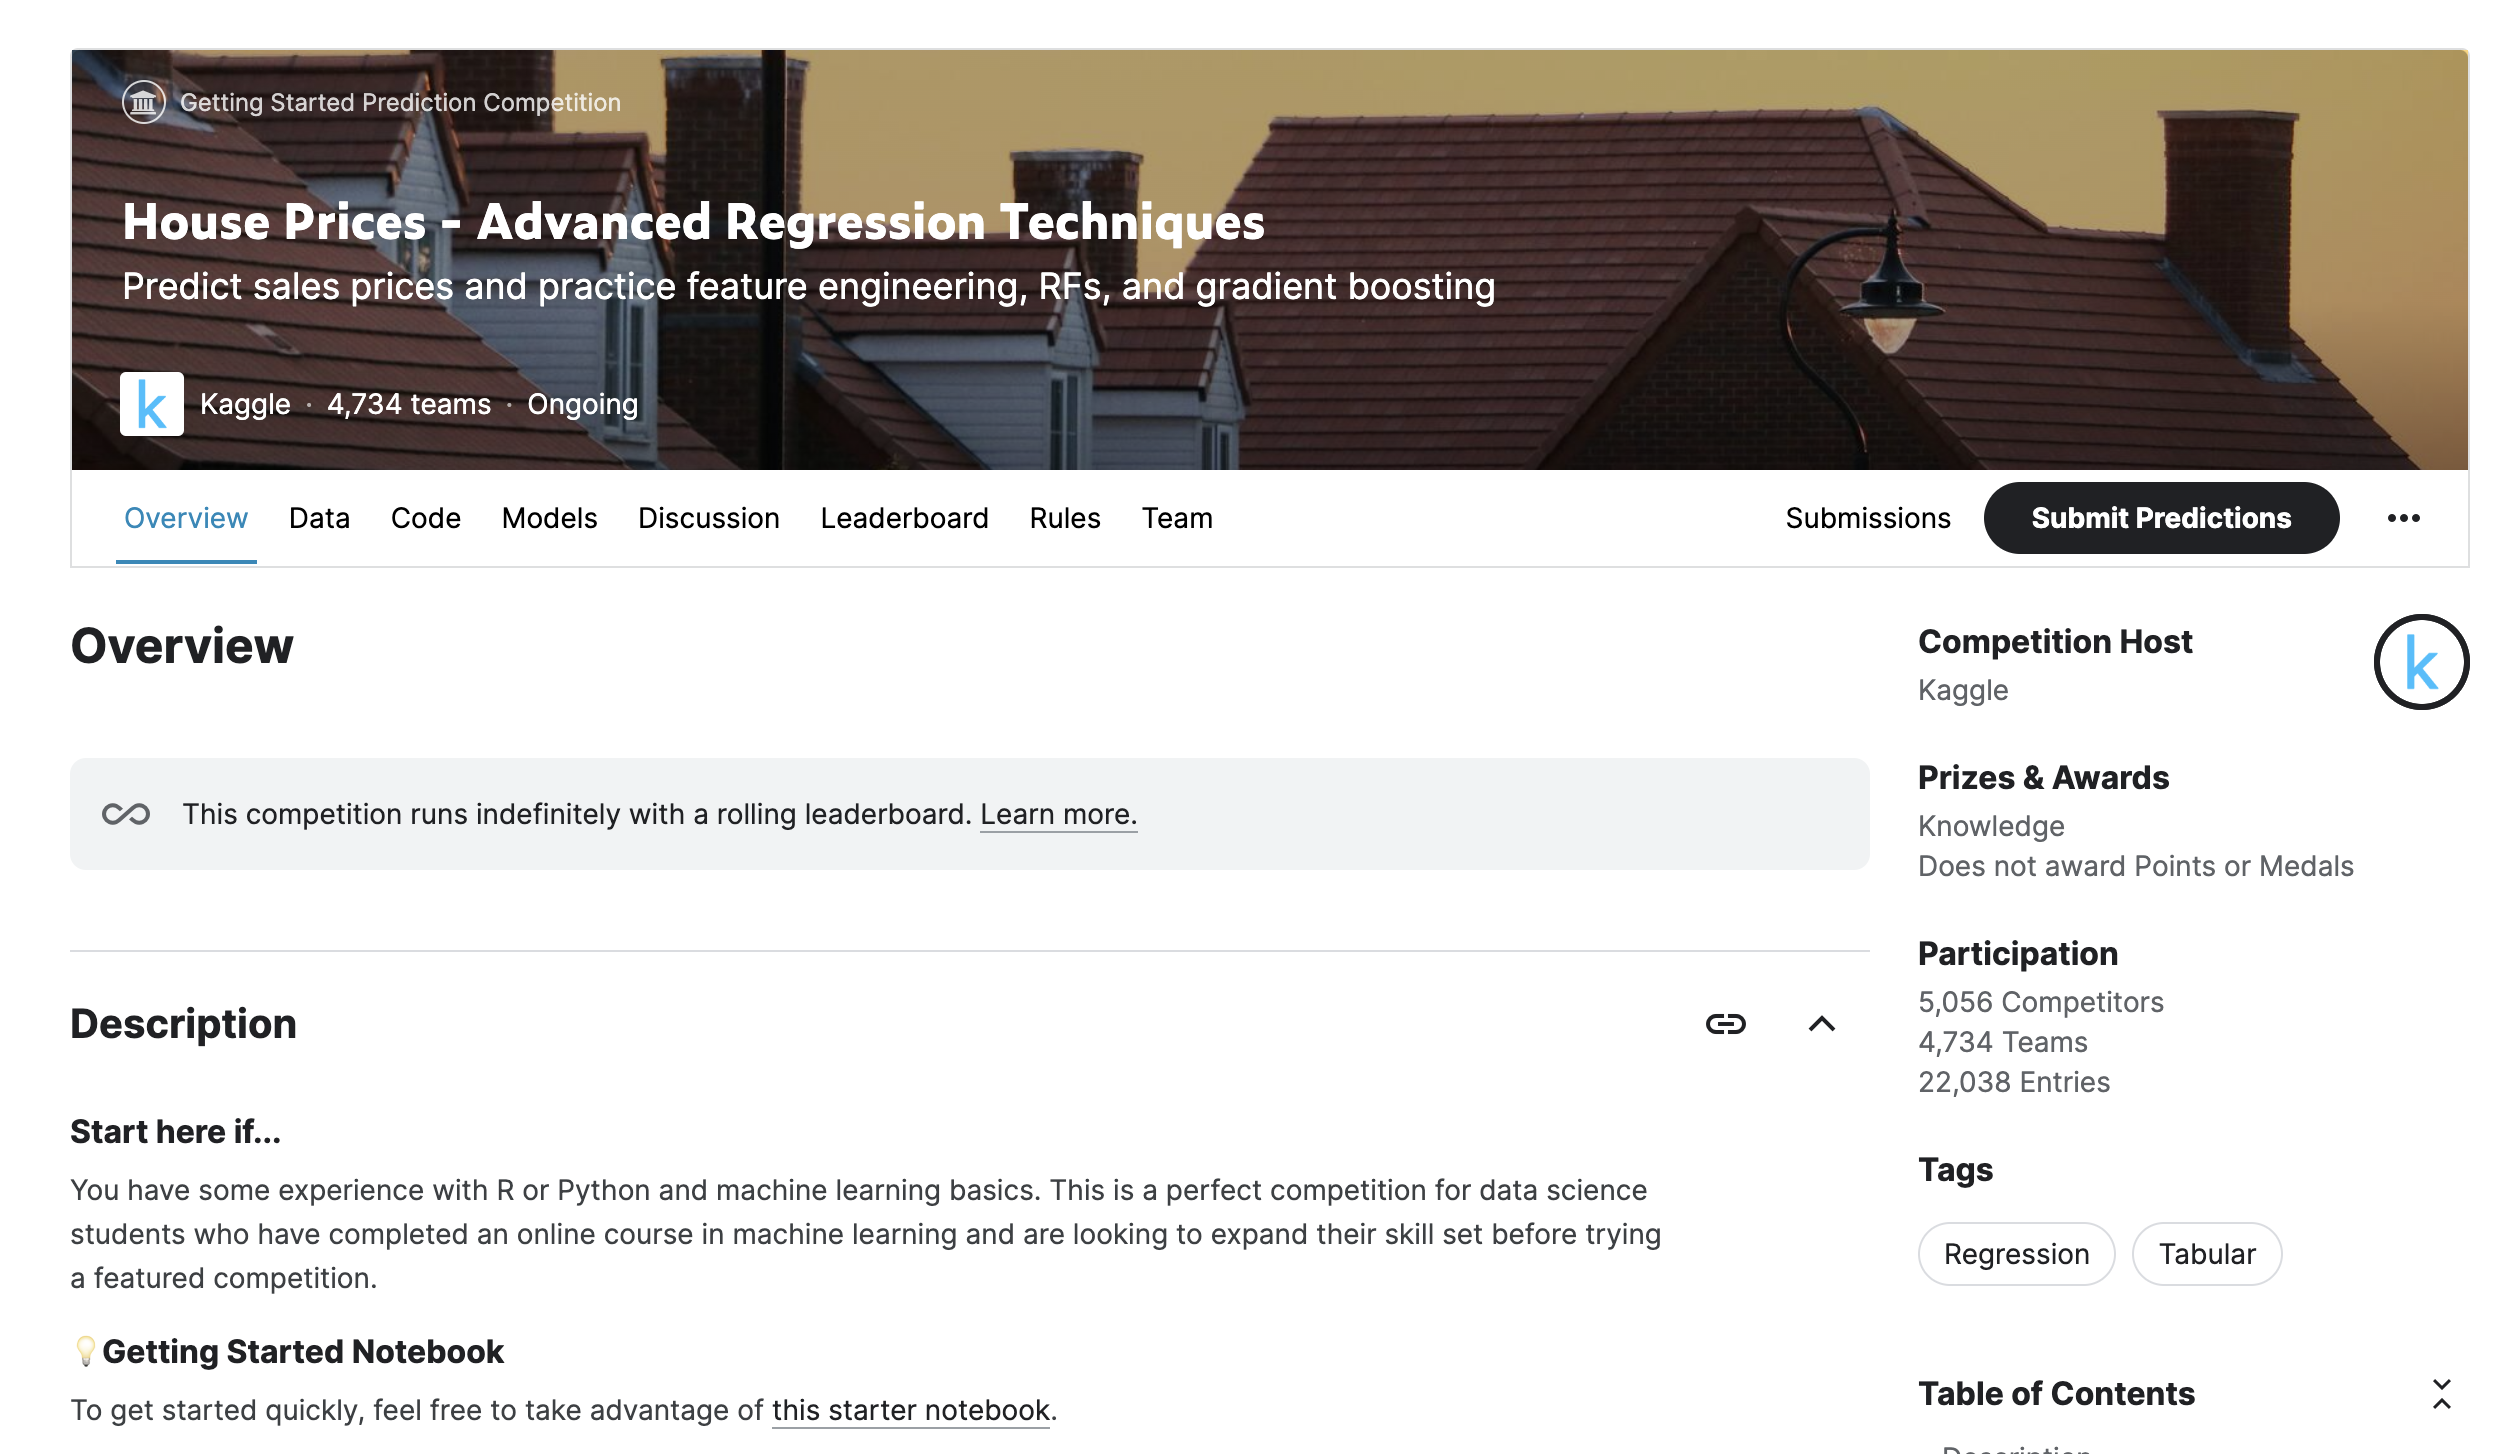The height and width of the screenshot is (1454, 2512).
Task: Click the Competition Host Kaggle avatar
Action: click(x=2421, y=662)
